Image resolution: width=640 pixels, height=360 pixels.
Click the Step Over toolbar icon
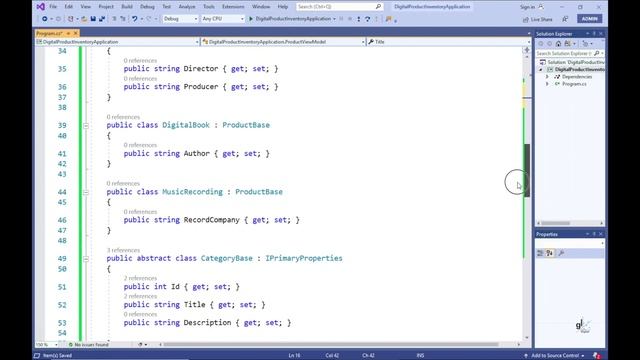368,19
